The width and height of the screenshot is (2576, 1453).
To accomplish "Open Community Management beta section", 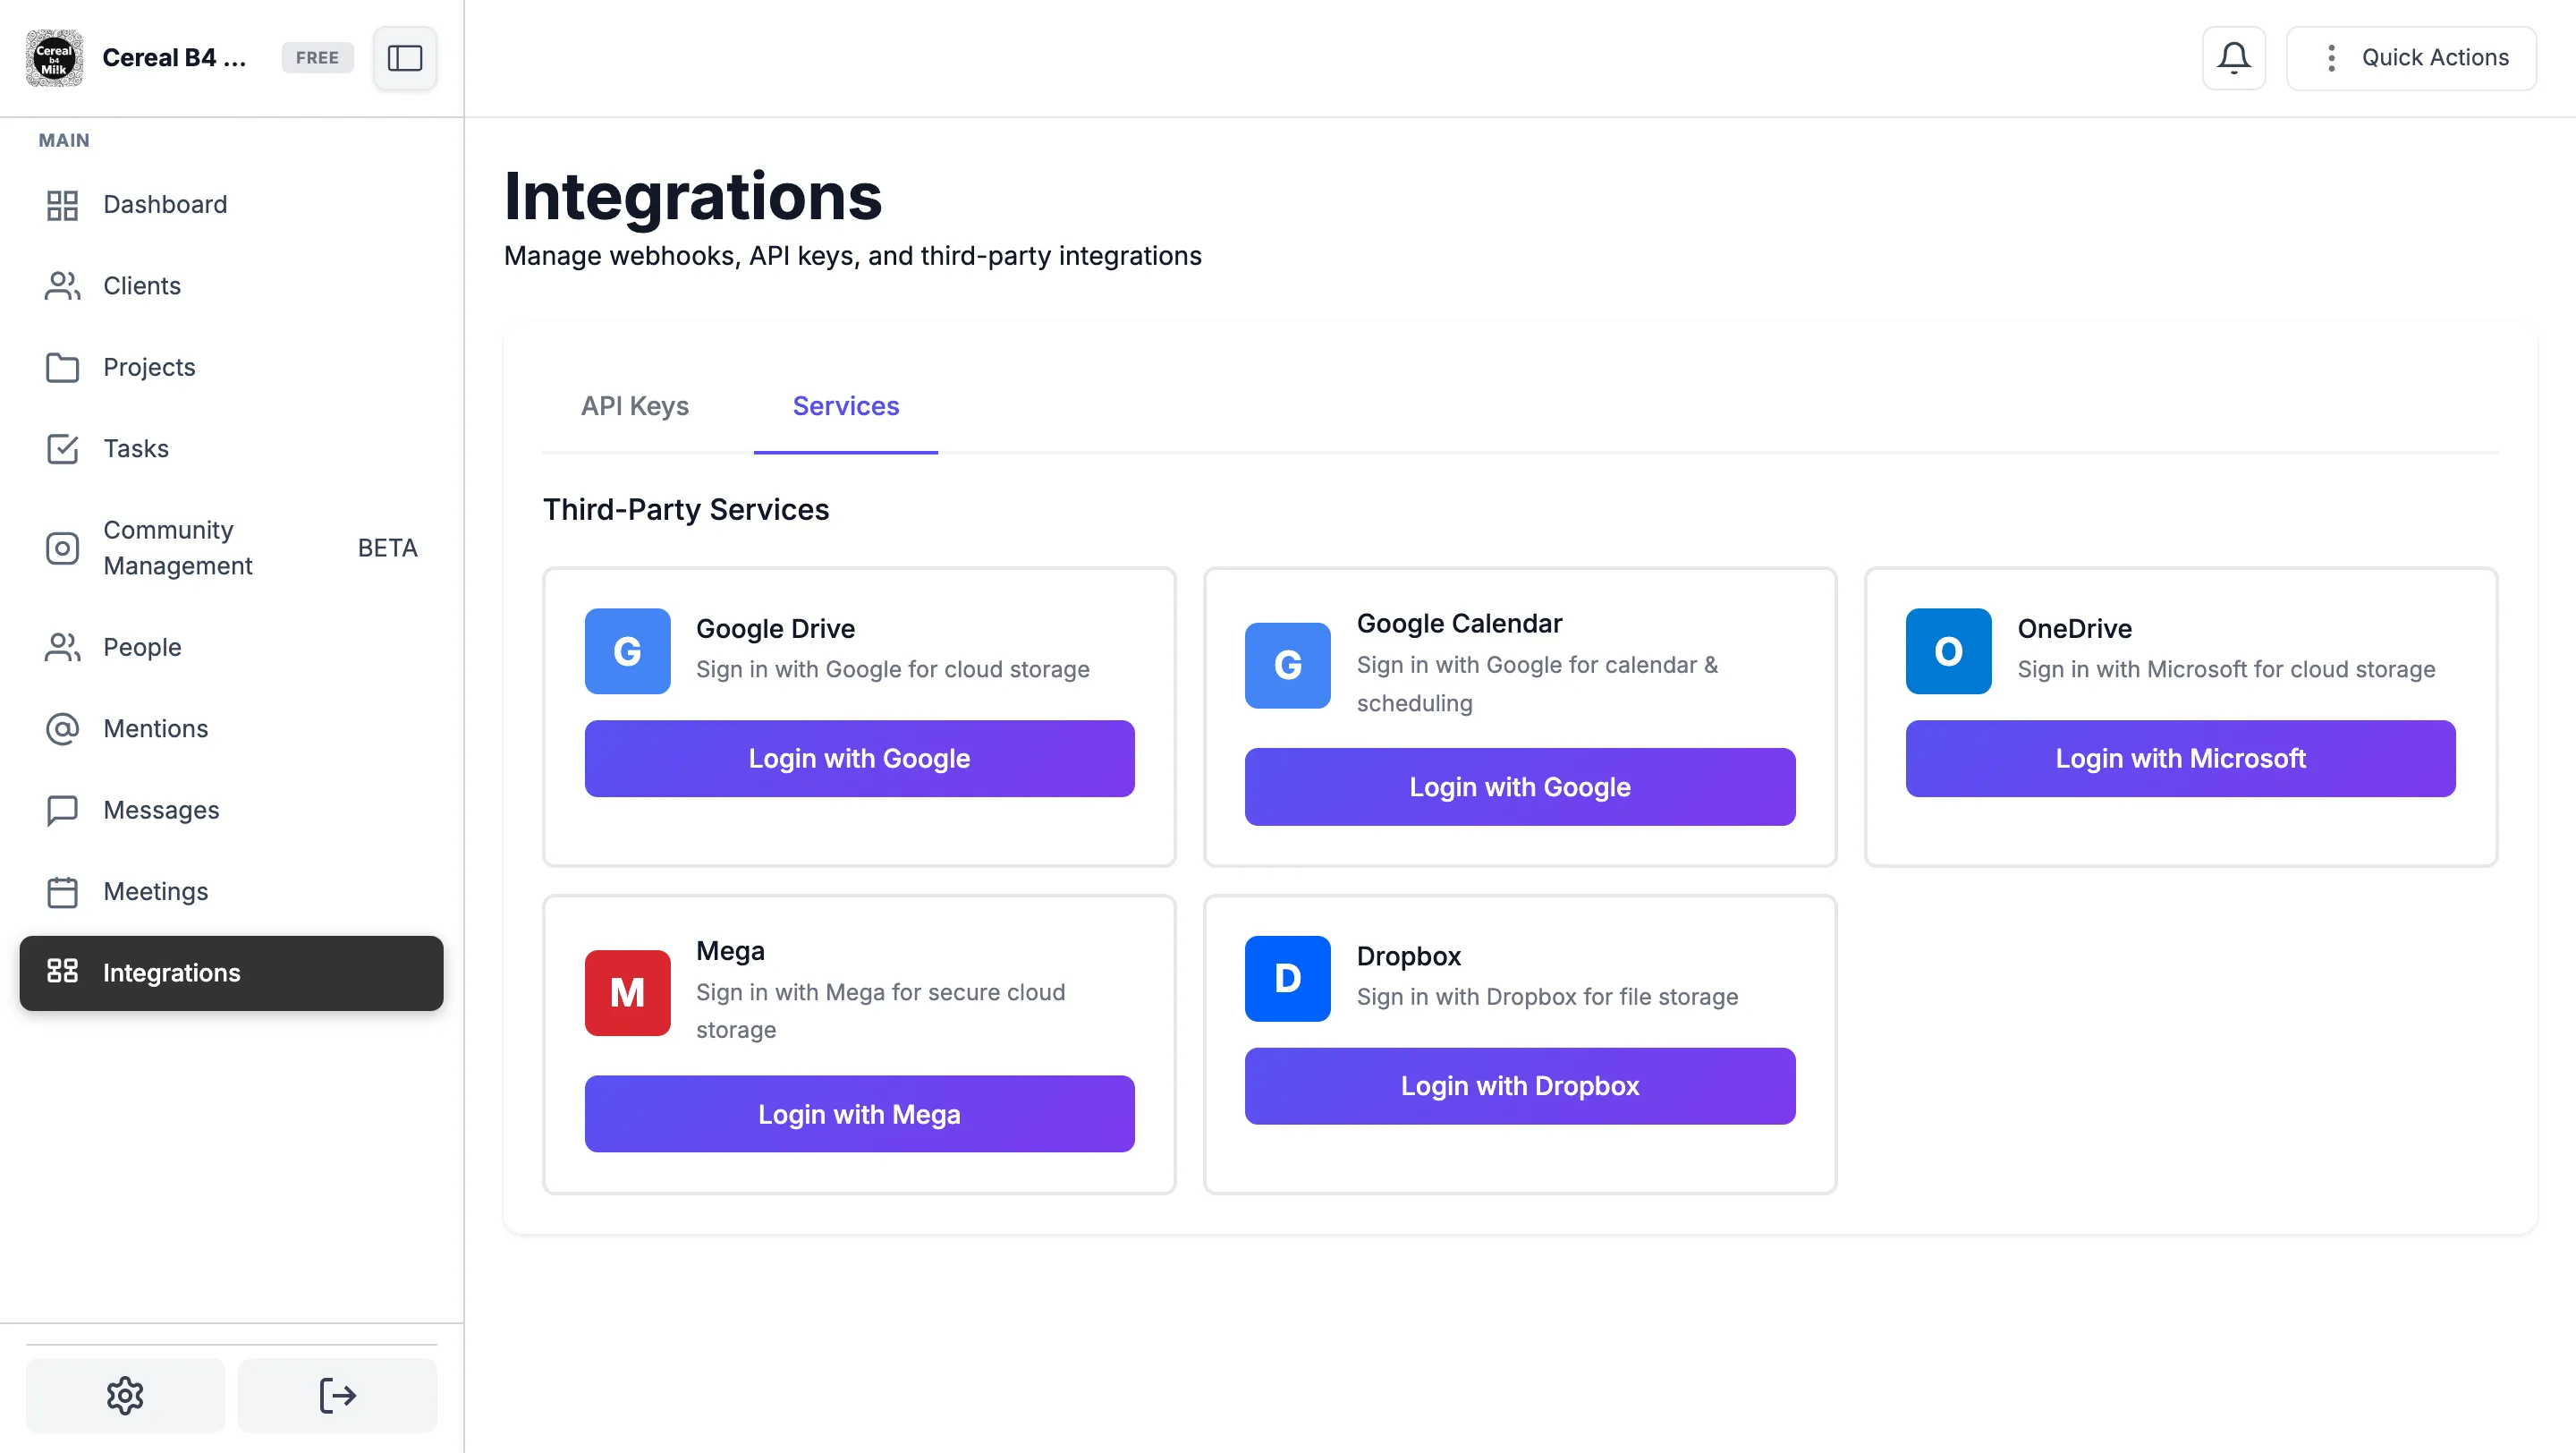I will 178,548.
